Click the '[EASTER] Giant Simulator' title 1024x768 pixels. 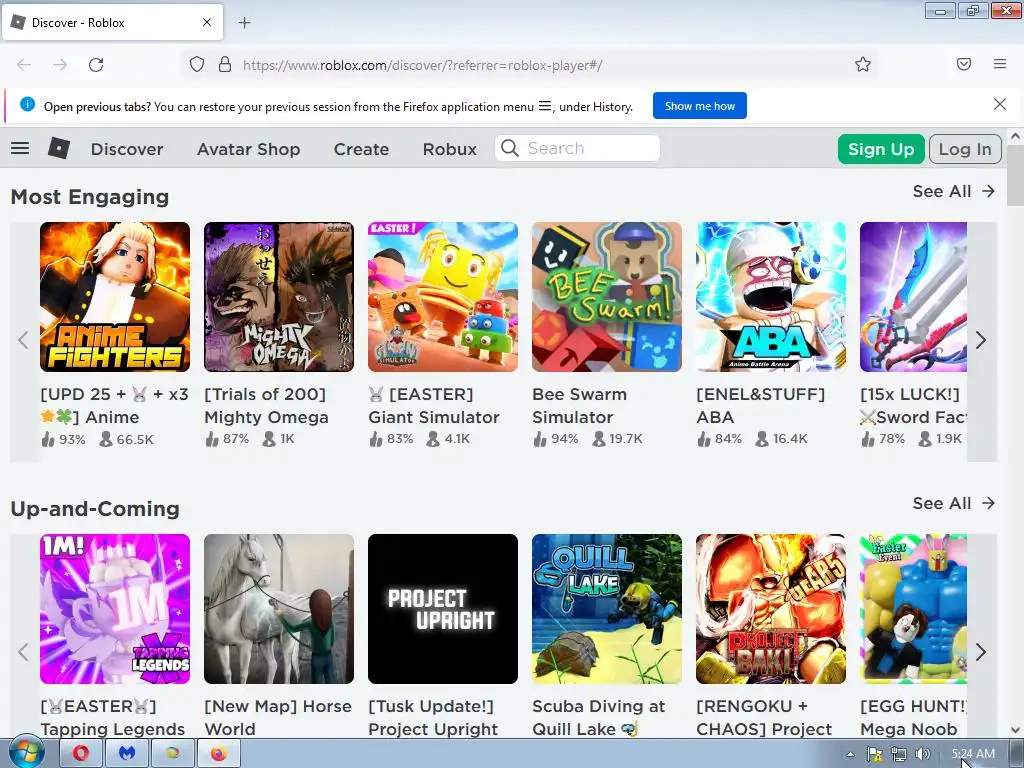[x=434, y=406]
